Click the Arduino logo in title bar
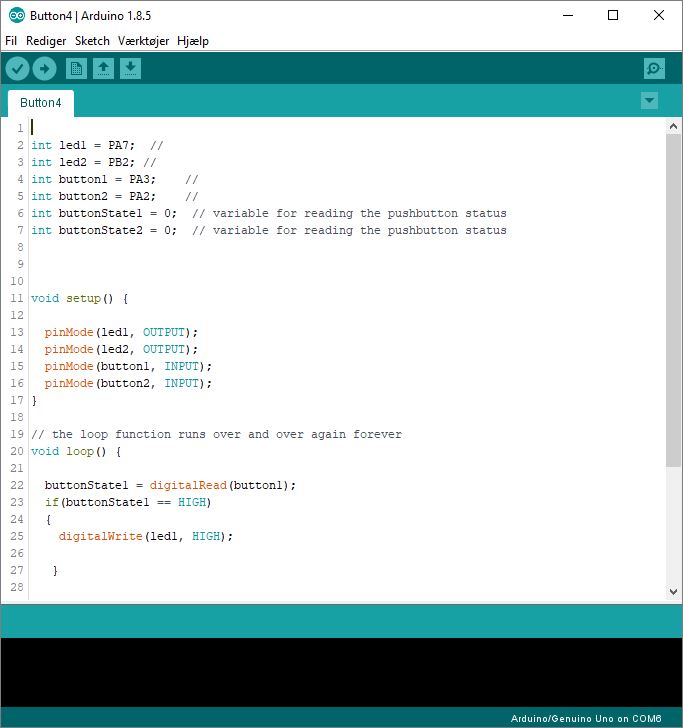Viewport: 683px width, 728px height. [x=17, y=15]
